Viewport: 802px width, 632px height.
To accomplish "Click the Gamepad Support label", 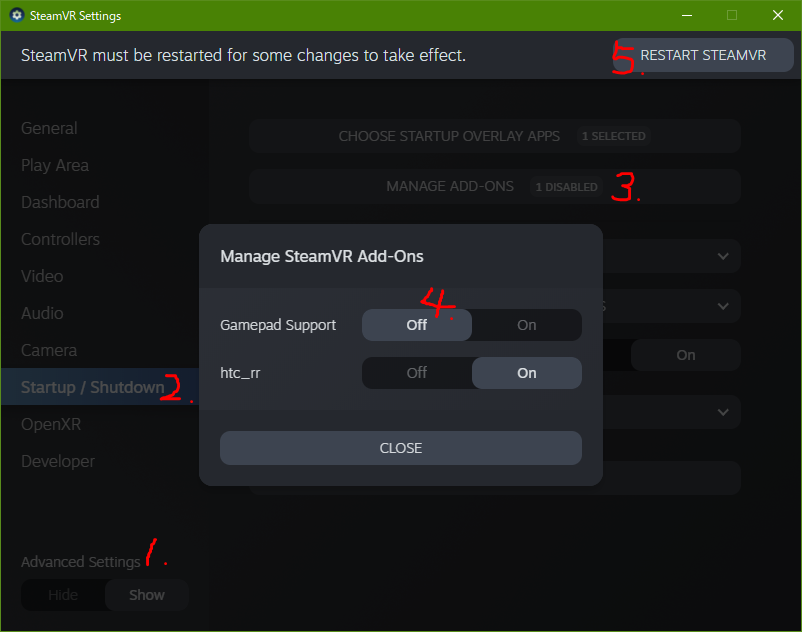I will pyautogui.click(x=278, y=325).
